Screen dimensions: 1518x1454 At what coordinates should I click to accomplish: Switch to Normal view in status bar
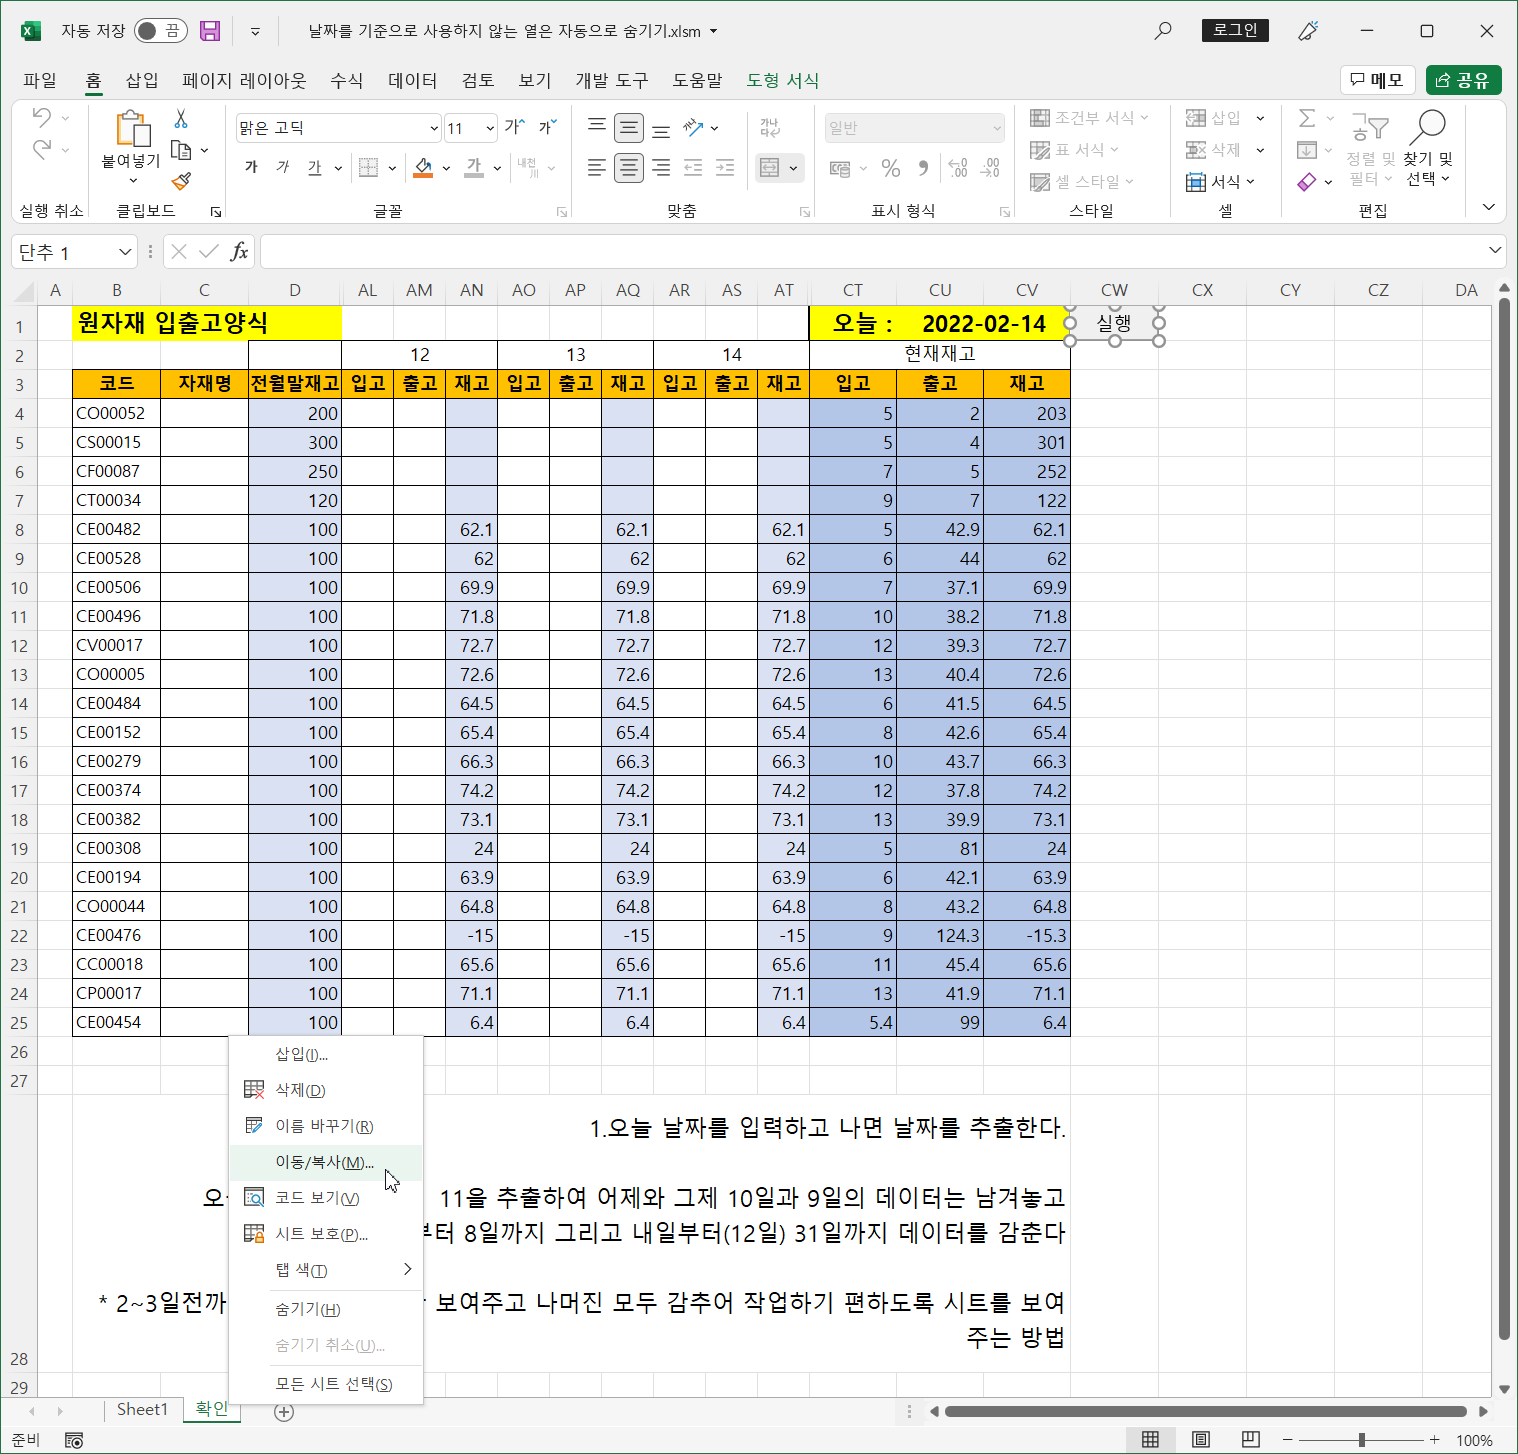pos(1151,1439)
